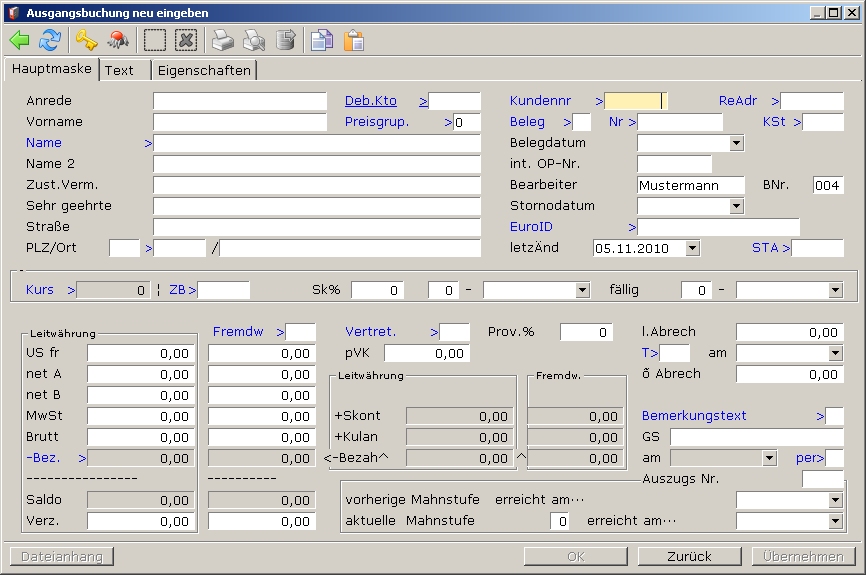This screenshot has width=866, height=575.
Task: Click the red bug icon
Action: click(118, 40)
